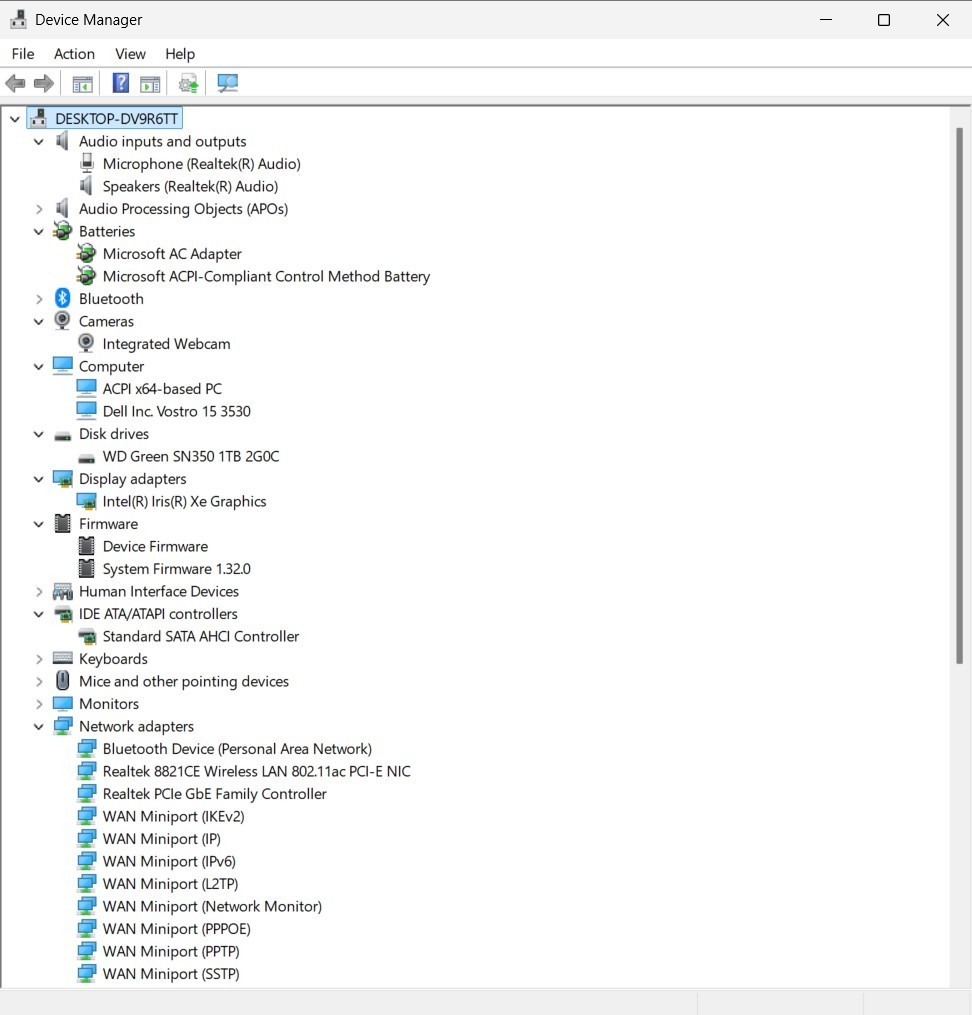
Task: Click the Forward arrow toolbar icon
Action: pyautogui.click(x=43, y=84)
